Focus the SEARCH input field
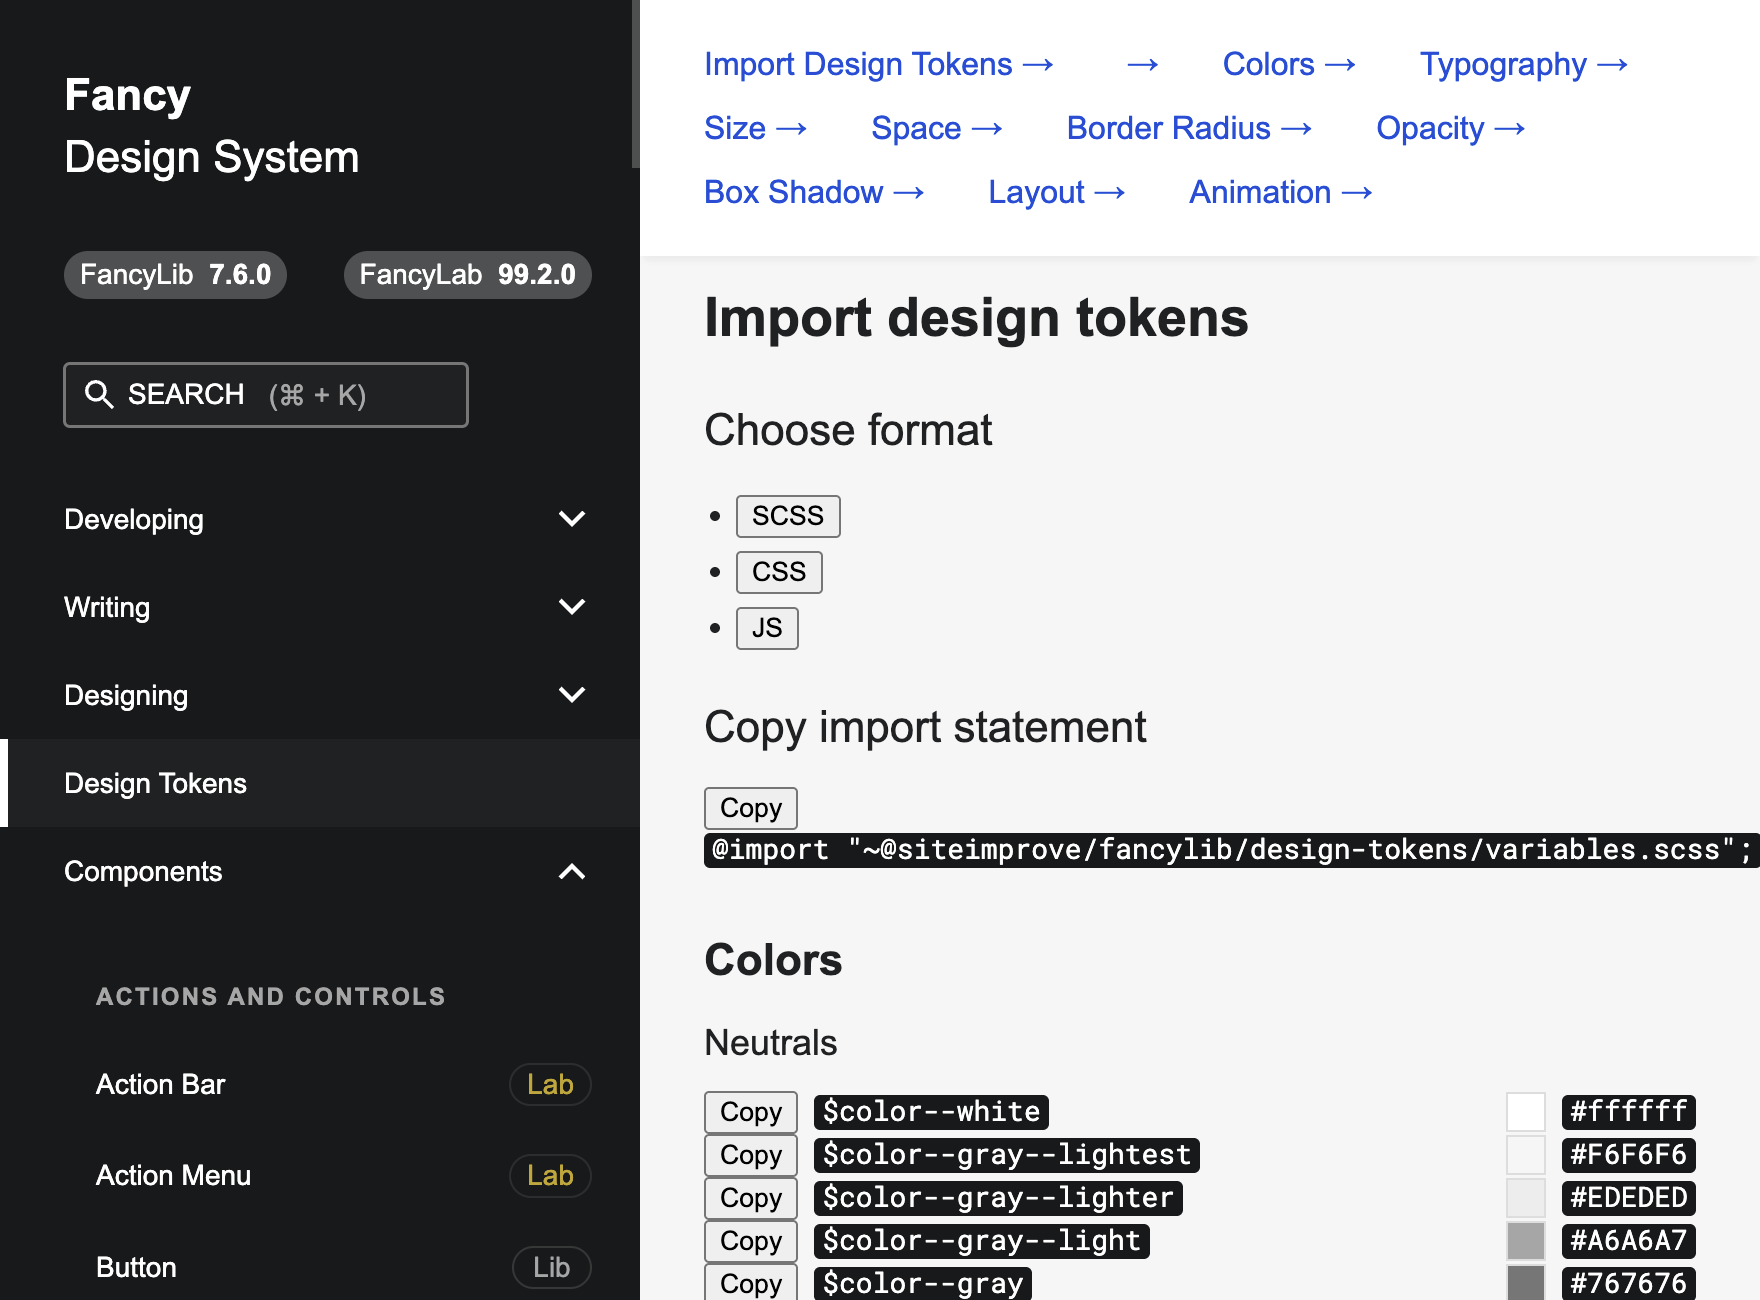 [266, 395]
